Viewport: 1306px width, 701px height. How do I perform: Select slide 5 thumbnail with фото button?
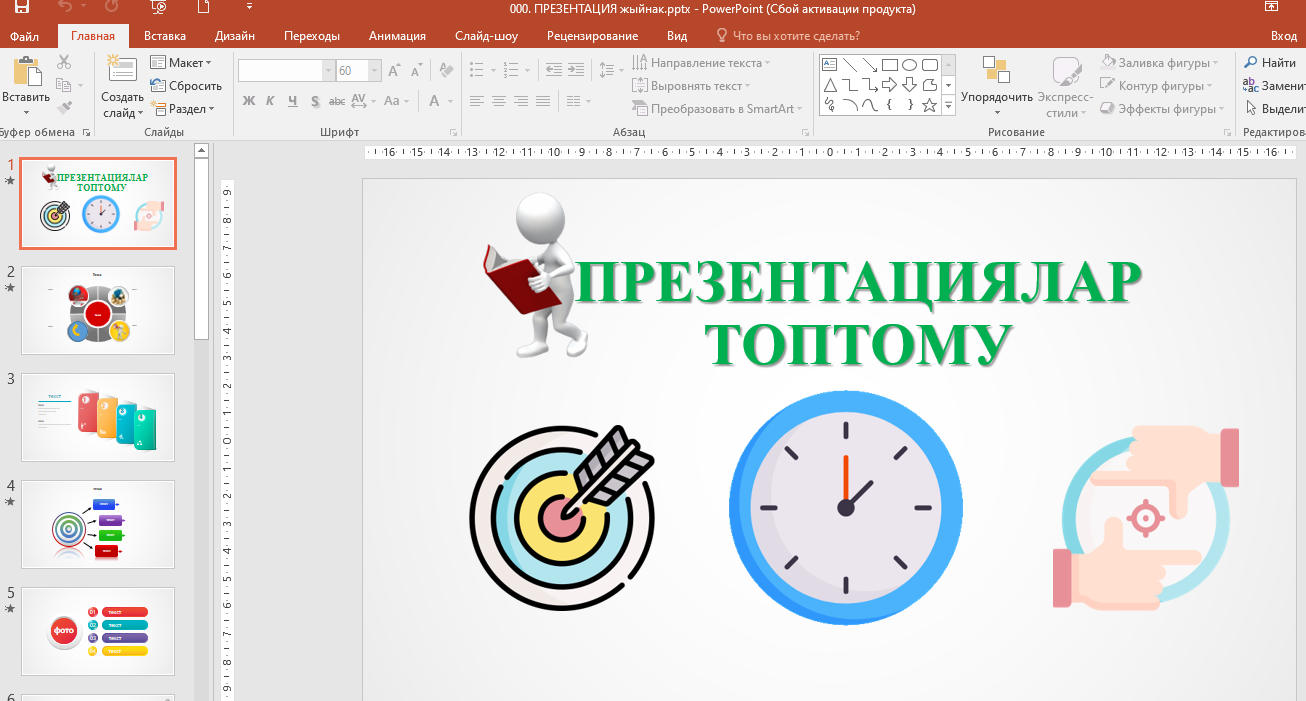point(98,631)
